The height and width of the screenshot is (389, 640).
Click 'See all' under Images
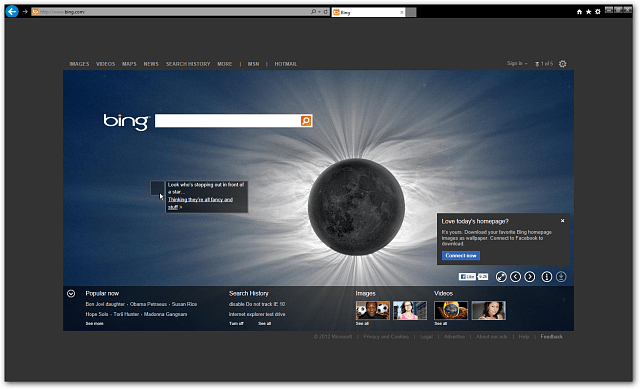362,324
